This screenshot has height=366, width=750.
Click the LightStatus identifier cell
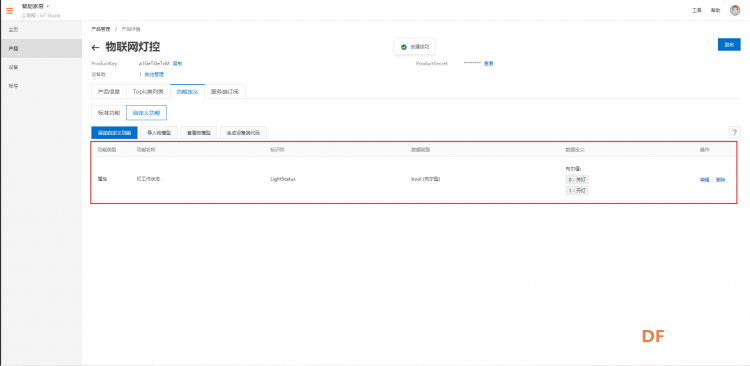click(x=283, y=180)
